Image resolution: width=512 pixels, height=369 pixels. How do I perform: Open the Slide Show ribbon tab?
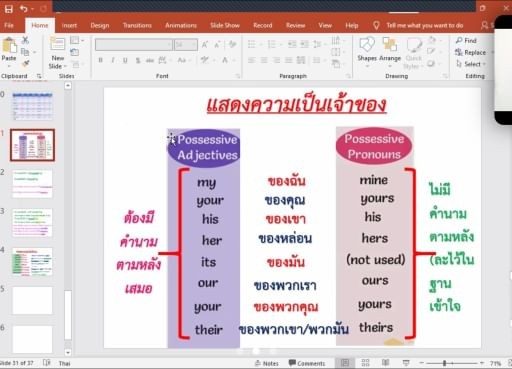tap(225, 25)
